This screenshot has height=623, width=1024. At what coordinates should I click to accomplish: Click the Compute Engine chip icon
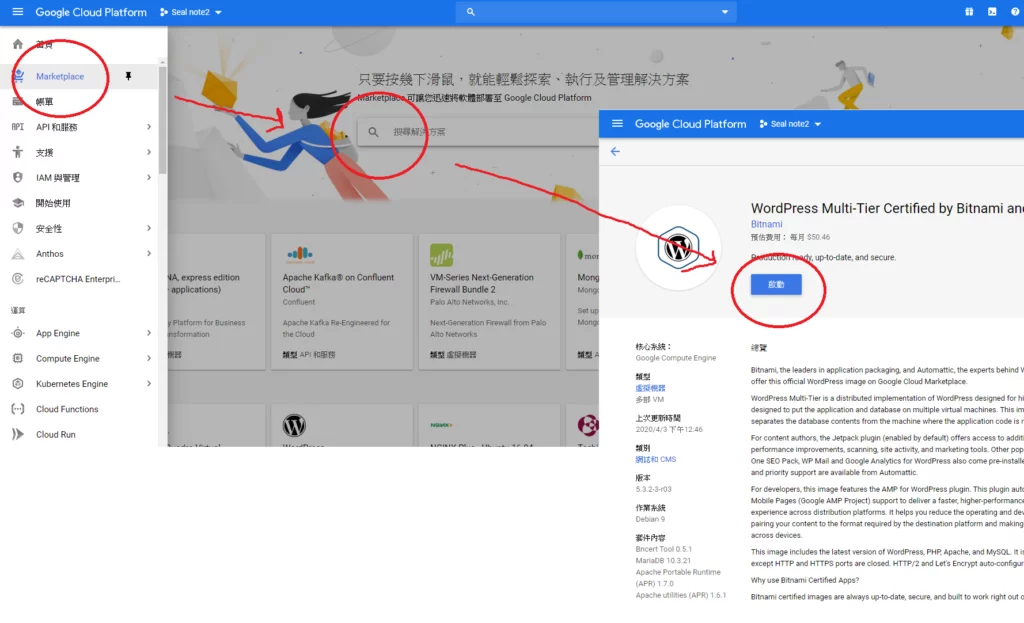[x=18, y=359]
